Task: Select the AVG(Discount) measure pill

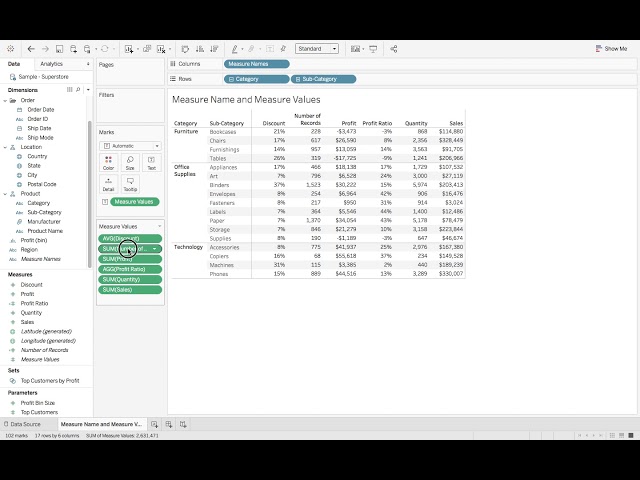Action: (x=130, y=238)
